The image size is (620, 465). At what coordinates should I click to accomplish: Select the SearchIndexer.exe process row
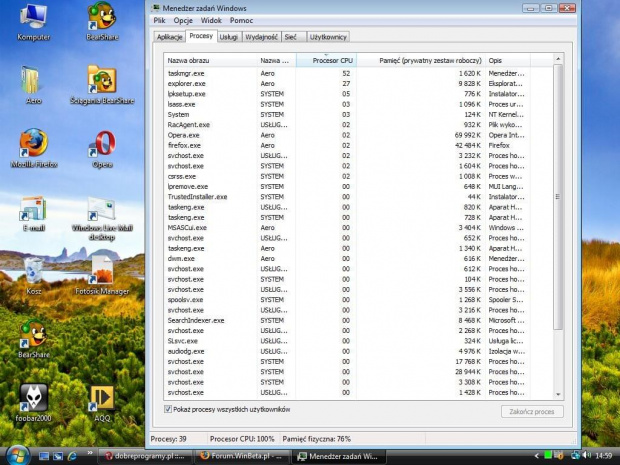coord(358,320)
